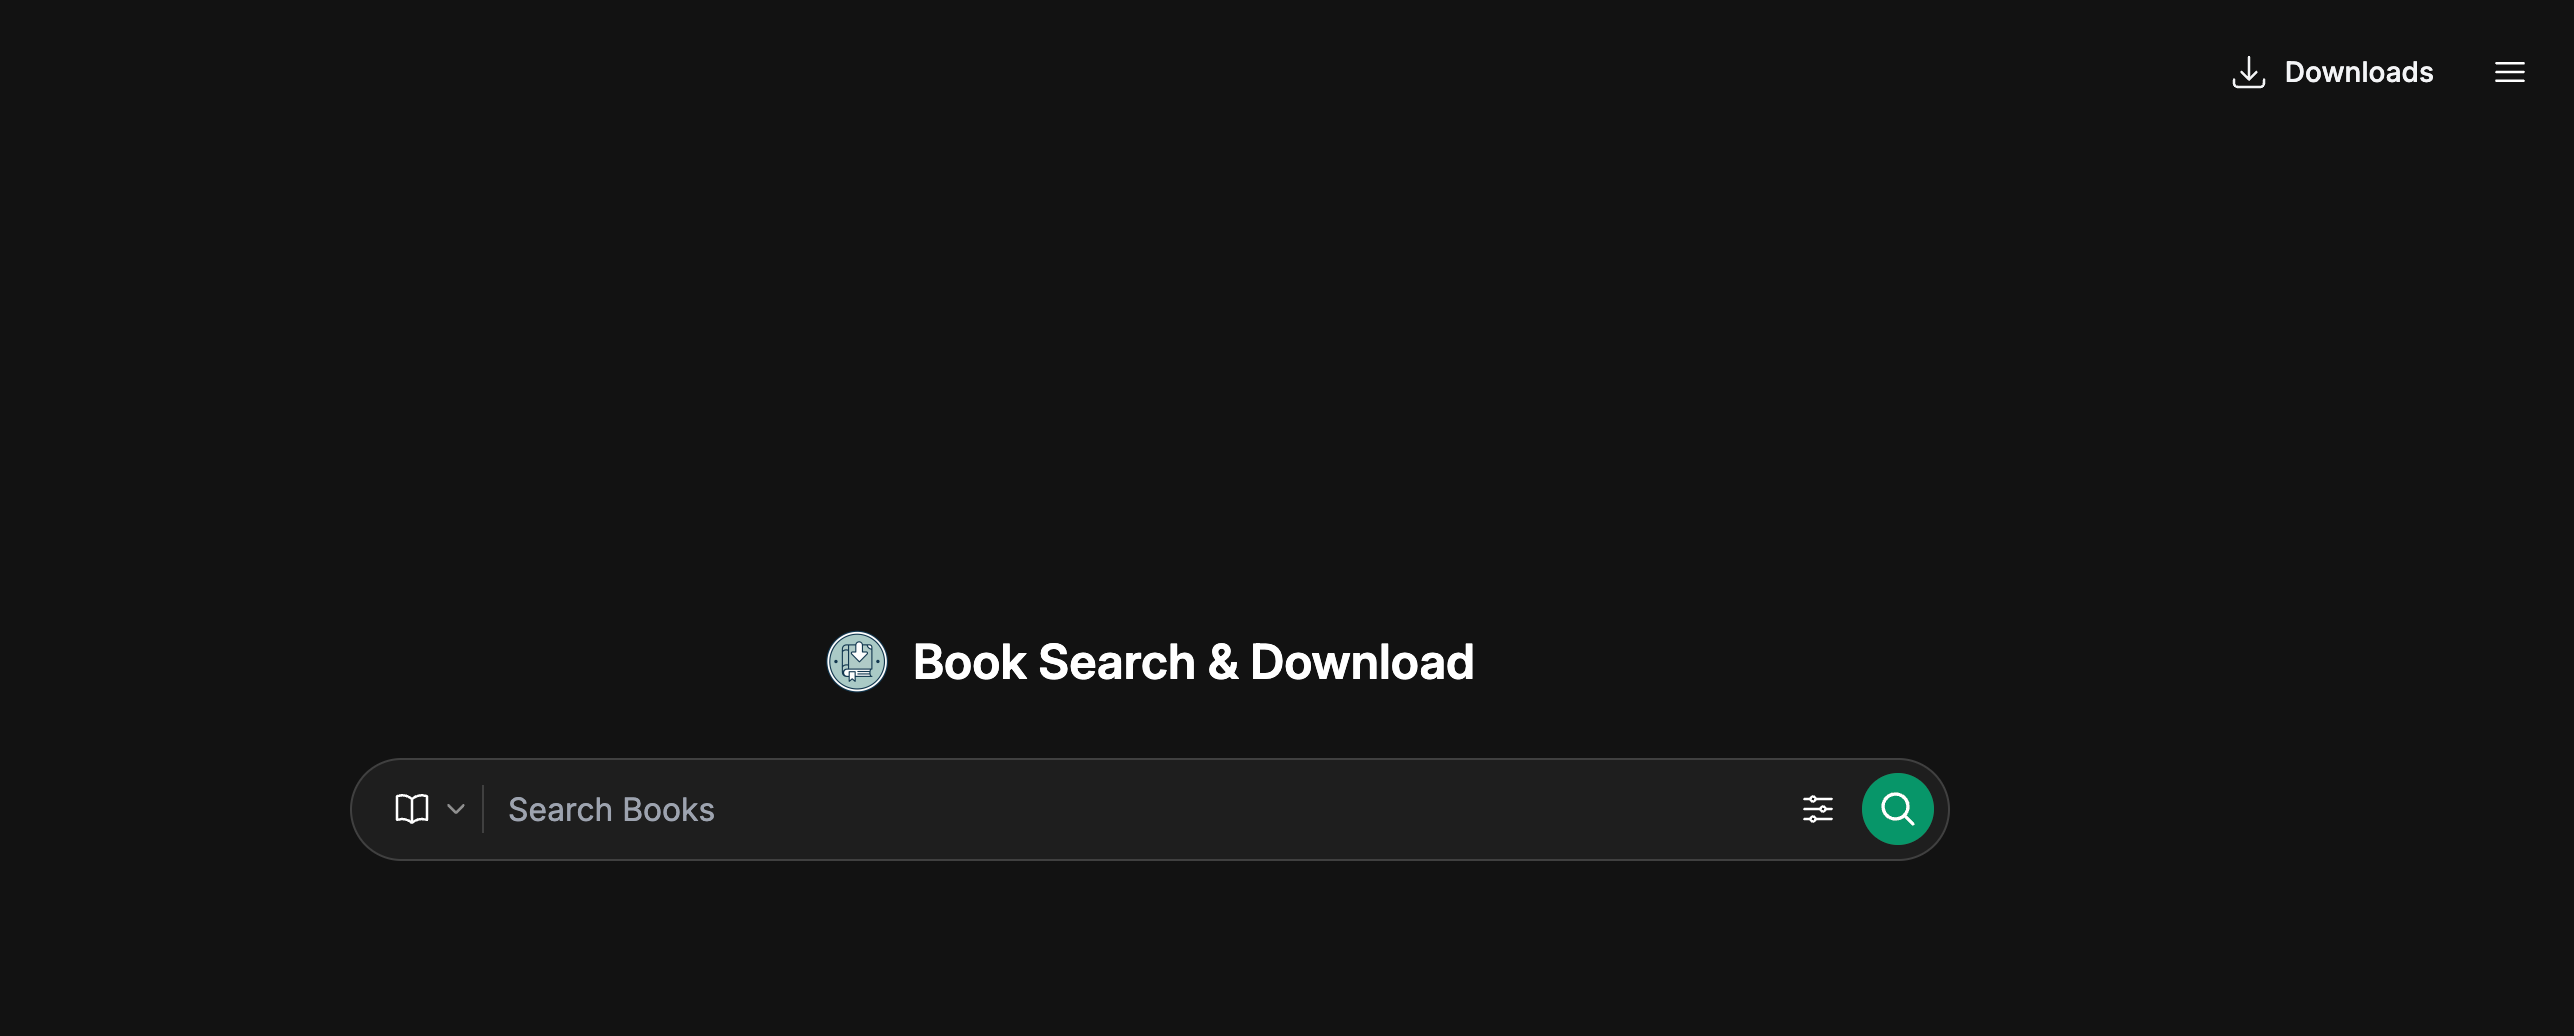Click inside the Search Books placeholder

611,809
